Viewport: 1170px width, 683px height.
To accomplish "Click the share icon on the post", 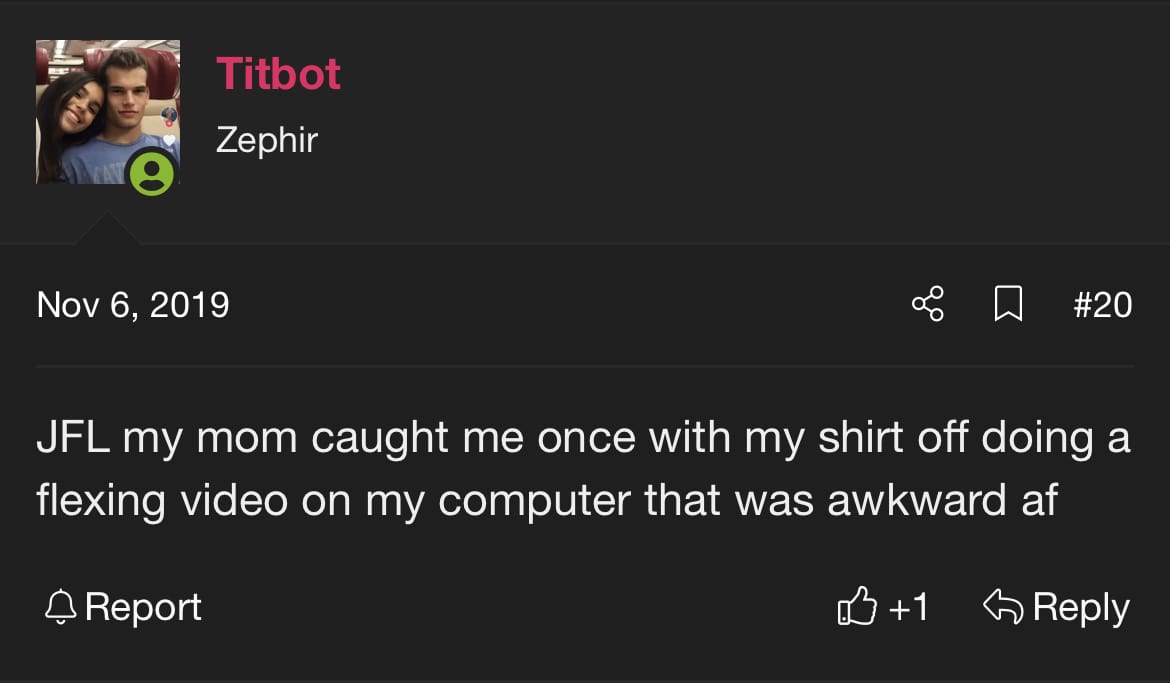I will [x=927, y=304].
